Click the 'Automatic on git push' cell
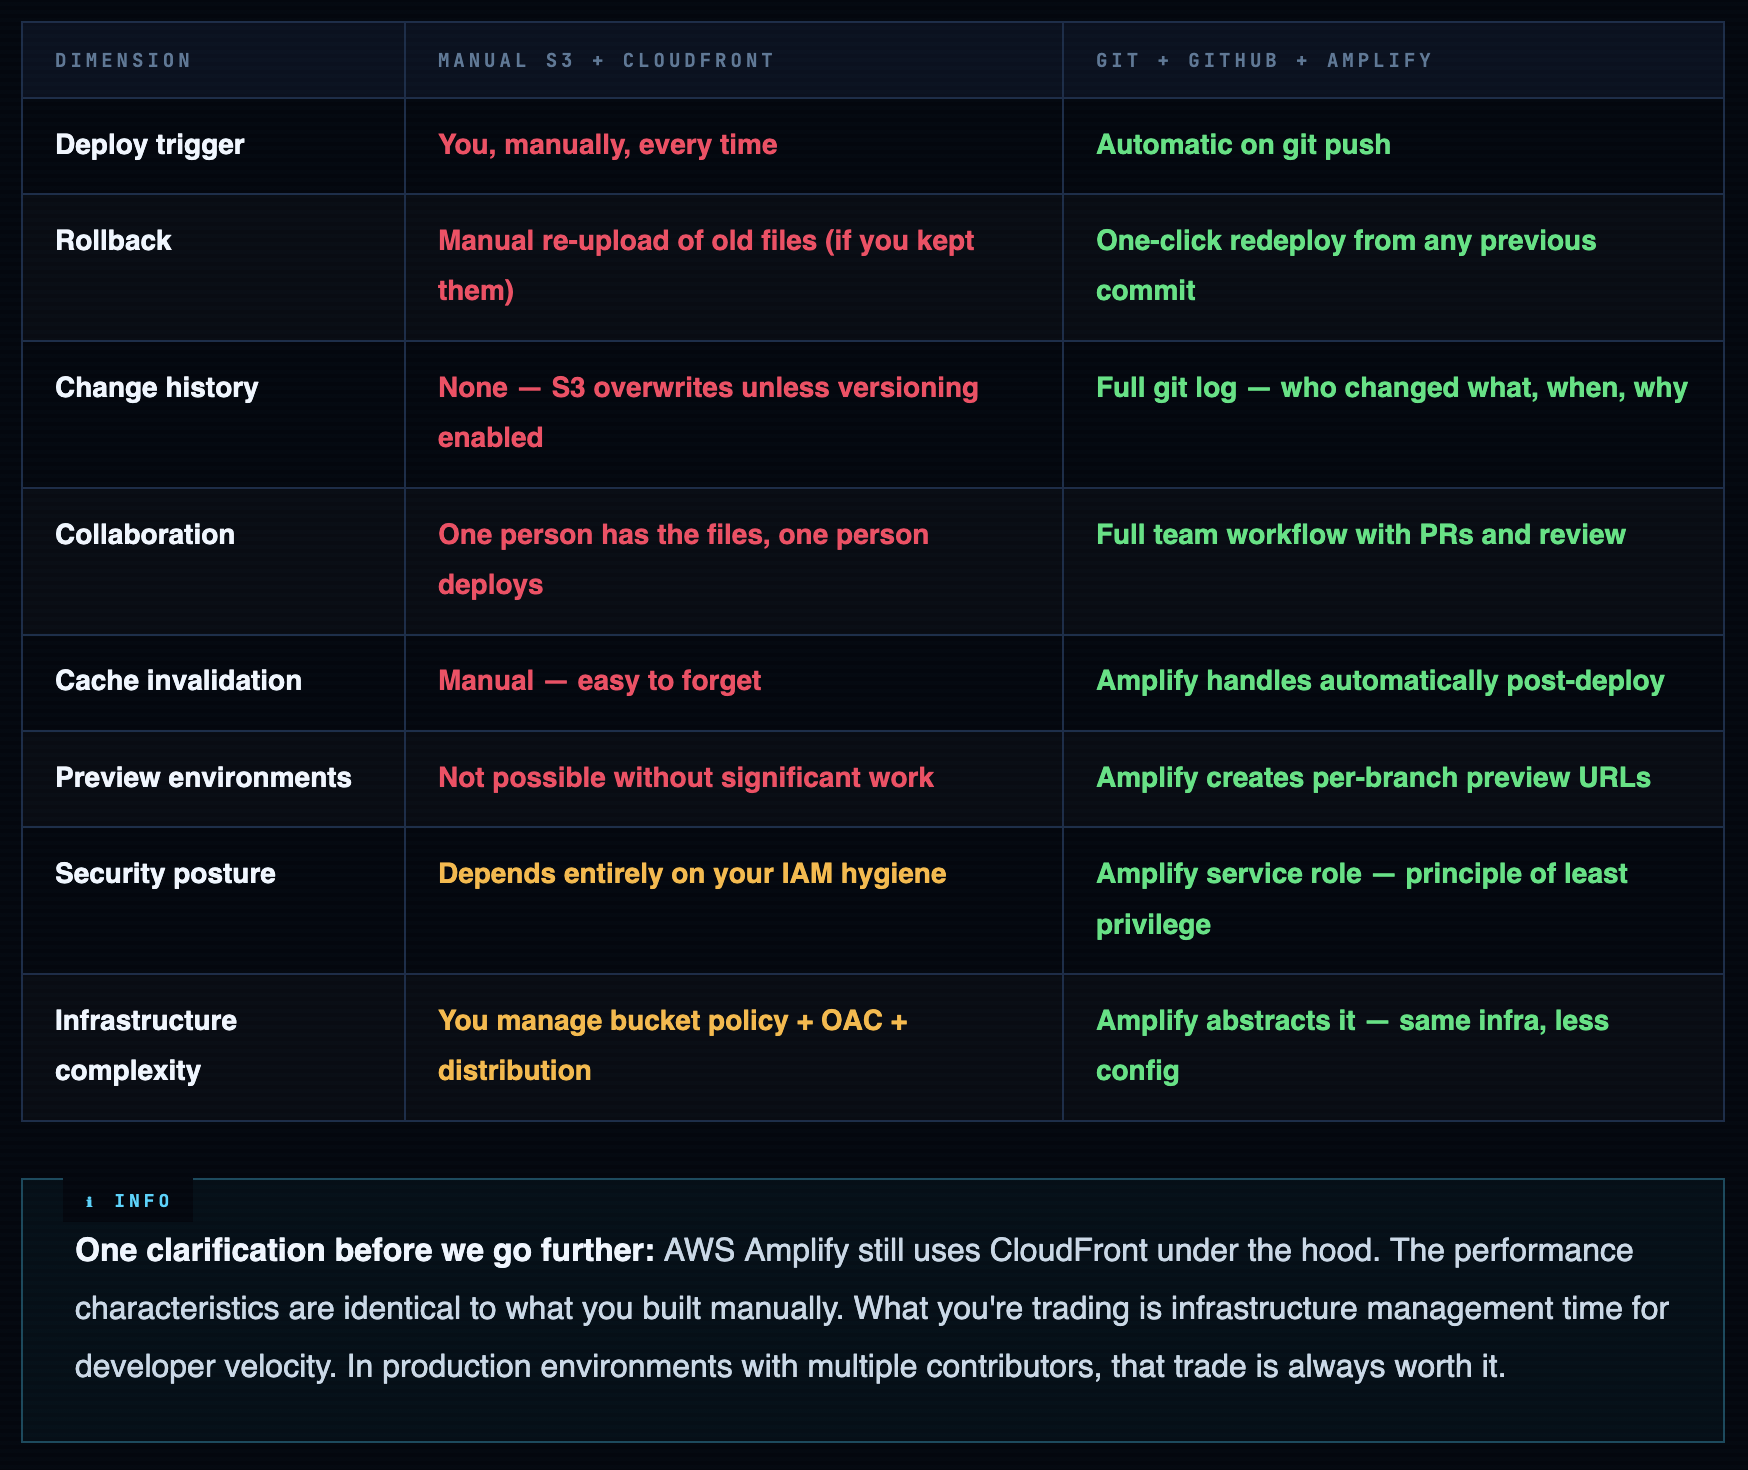This screenshot has width=1748, height=1470. tap(1243, 145)
